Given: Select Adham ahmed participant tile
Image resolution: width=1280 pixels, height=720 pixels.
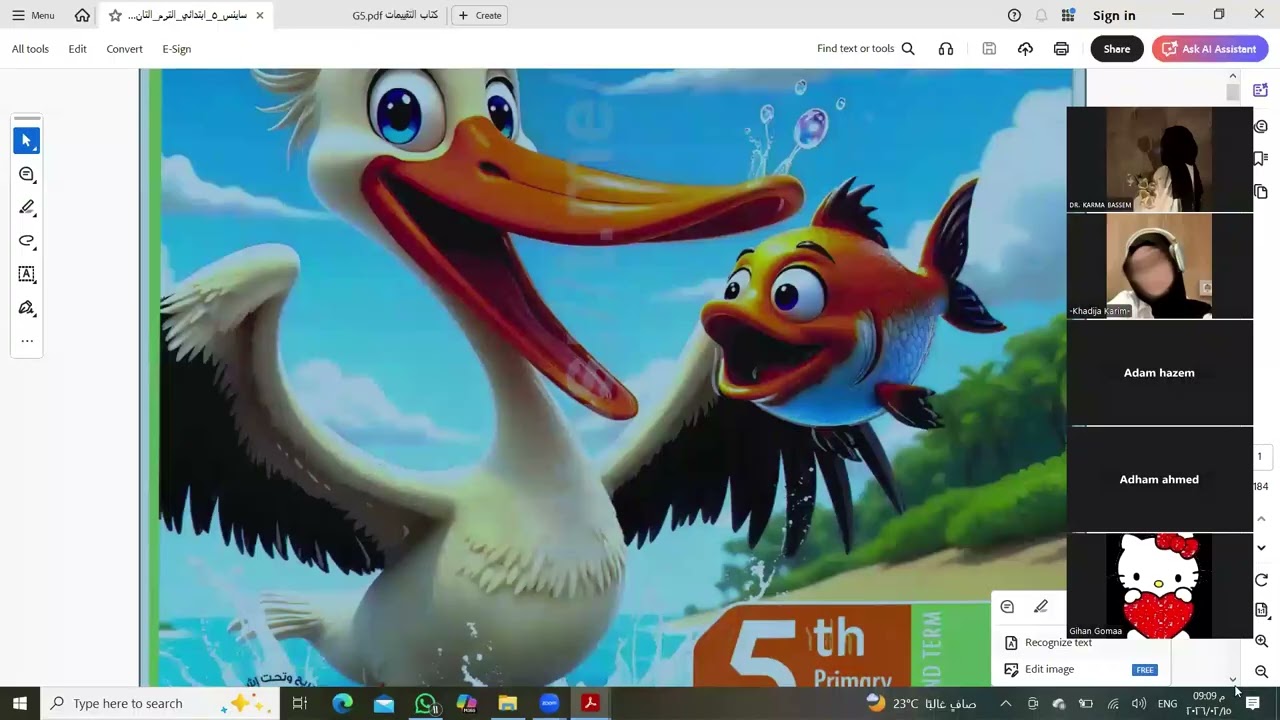Looking at the screenshot, I should (1159, 479).
